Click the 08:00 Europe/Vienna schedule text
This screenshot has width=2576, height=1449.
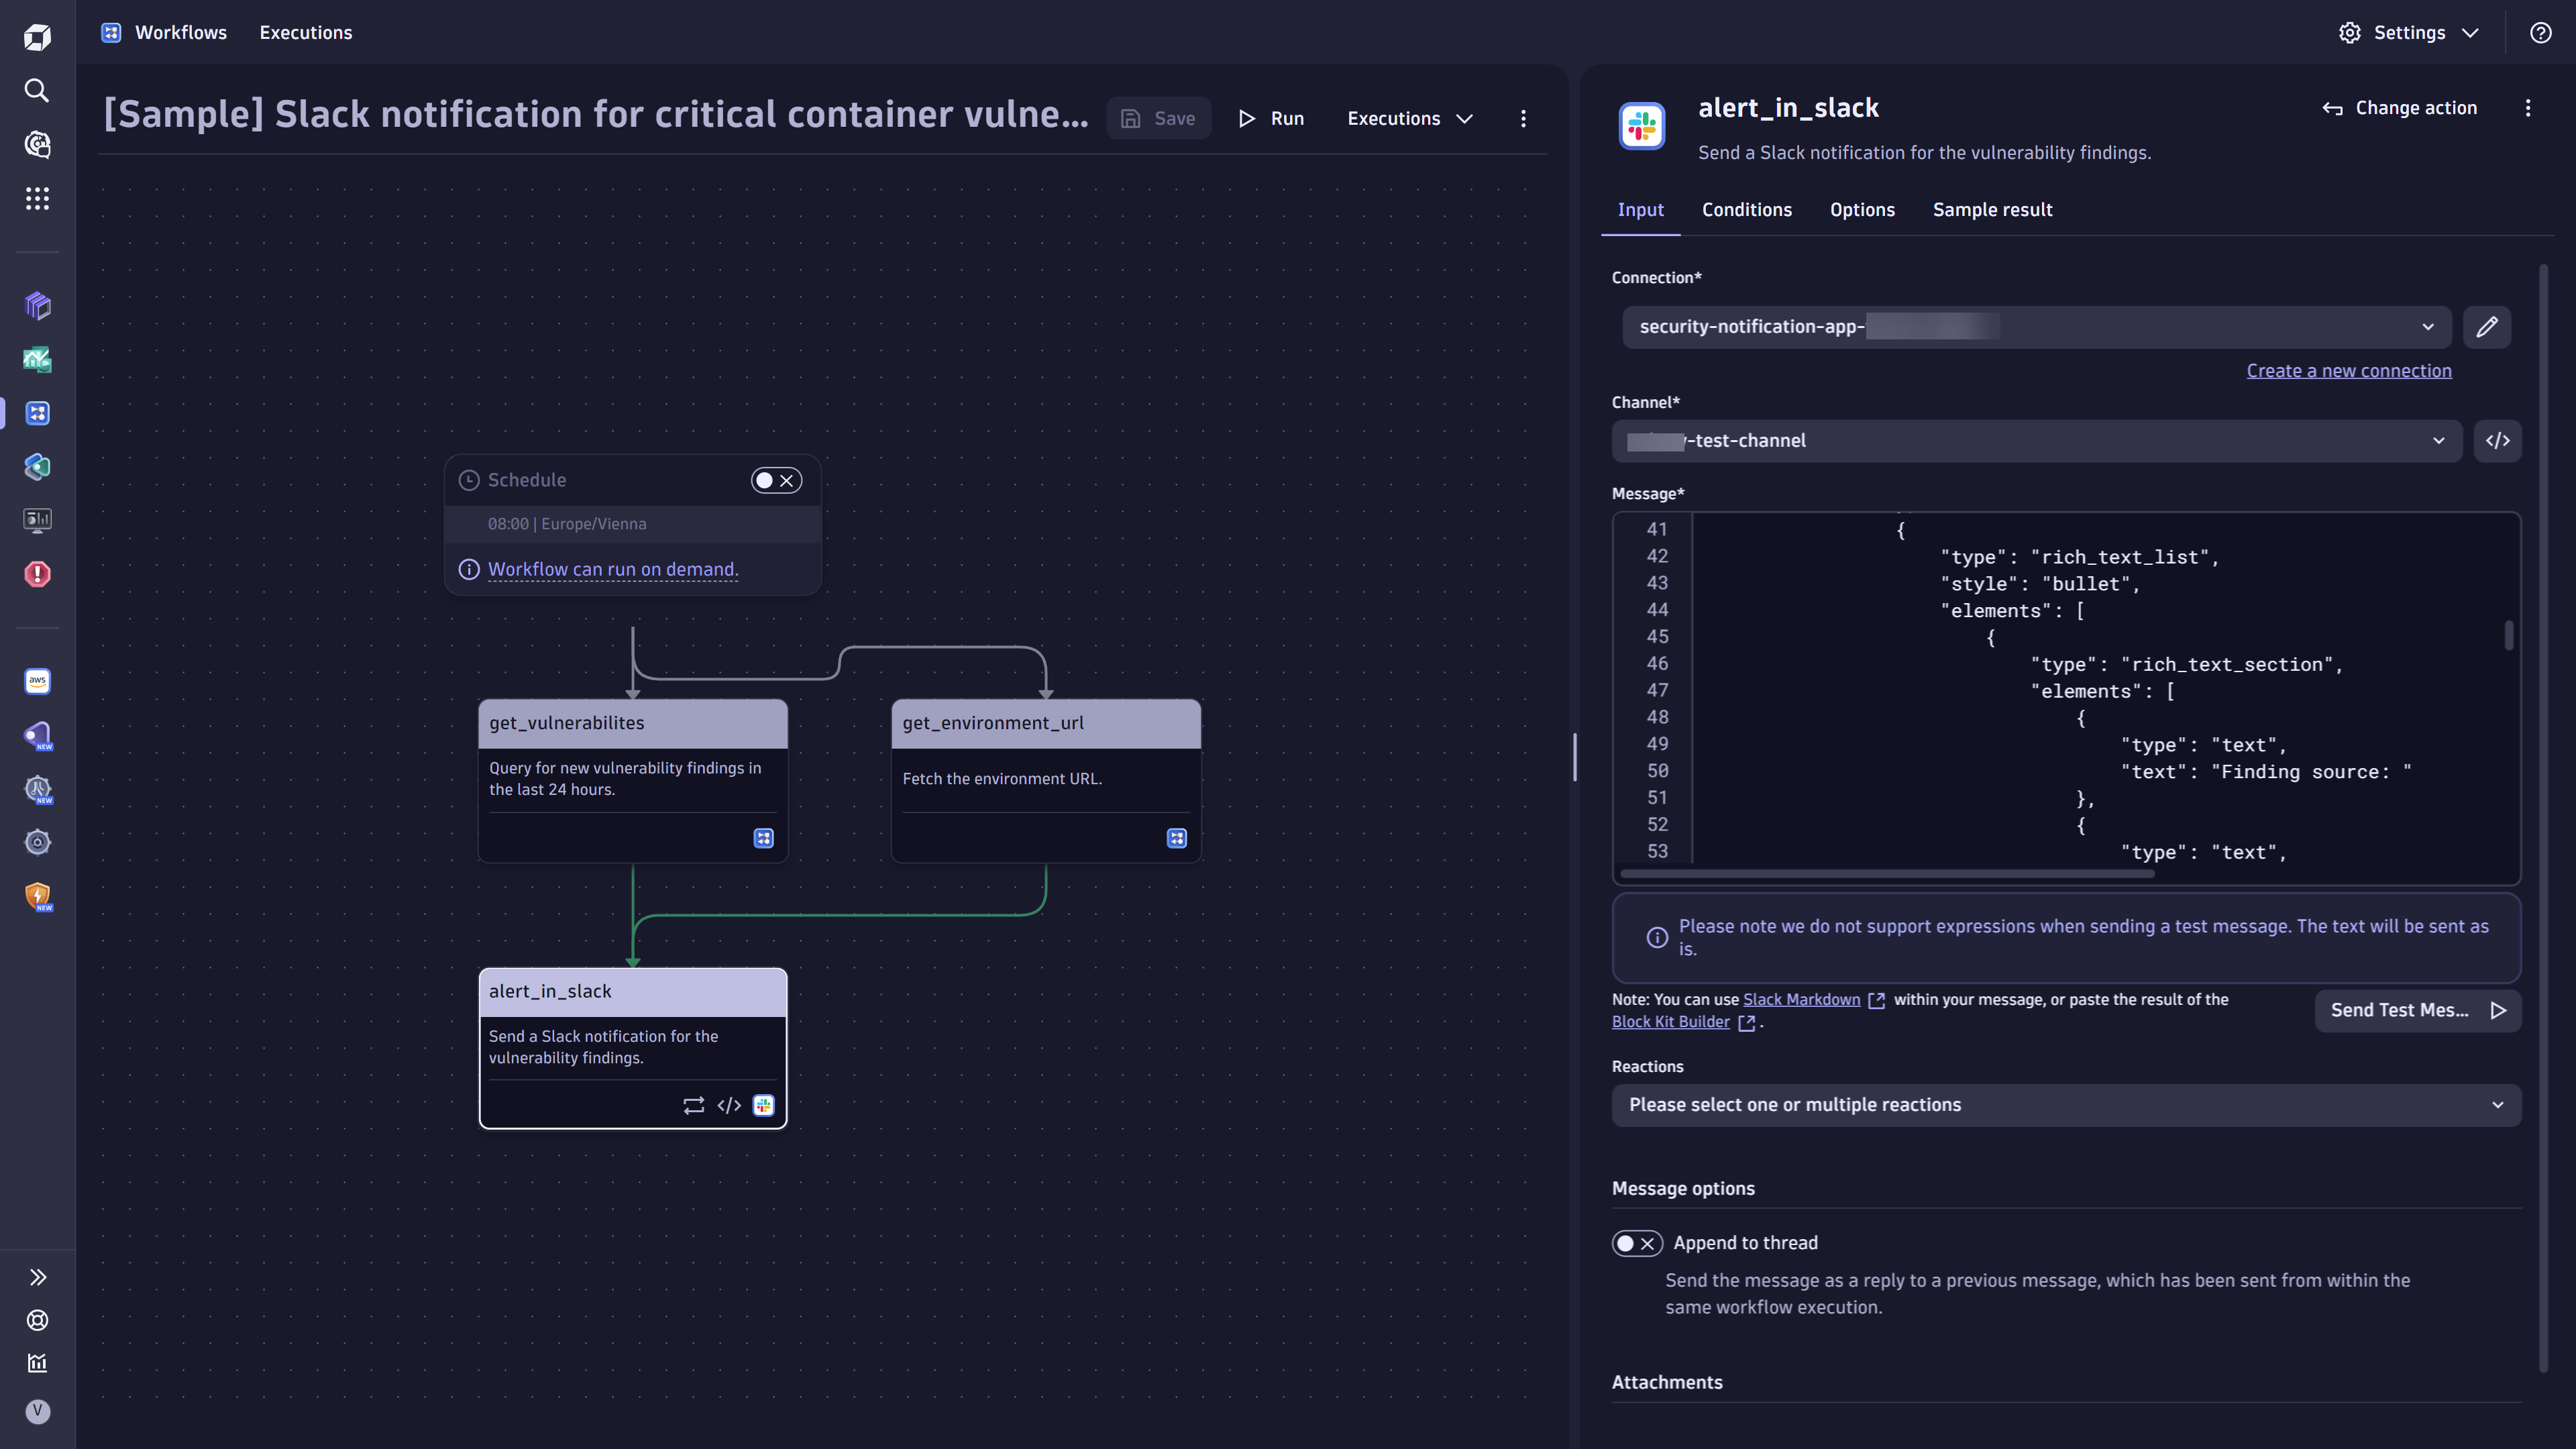point(567,524)
